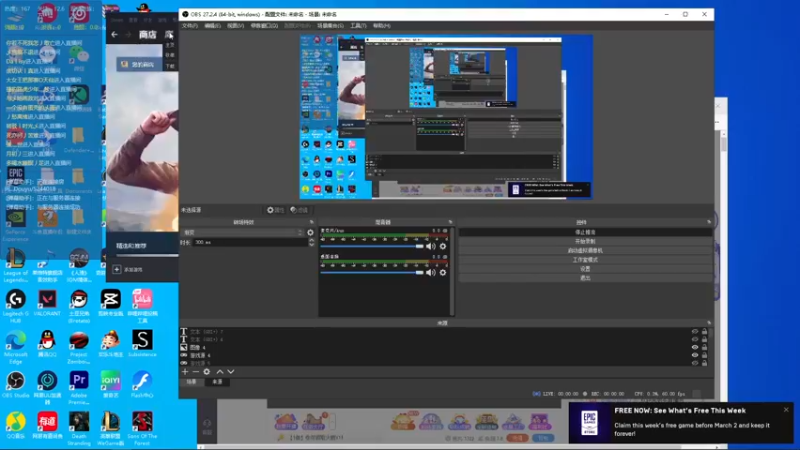Open Sons Of The Forest desktop icon
This screenshot has width=800, height=450.
(x=142, y=429)
